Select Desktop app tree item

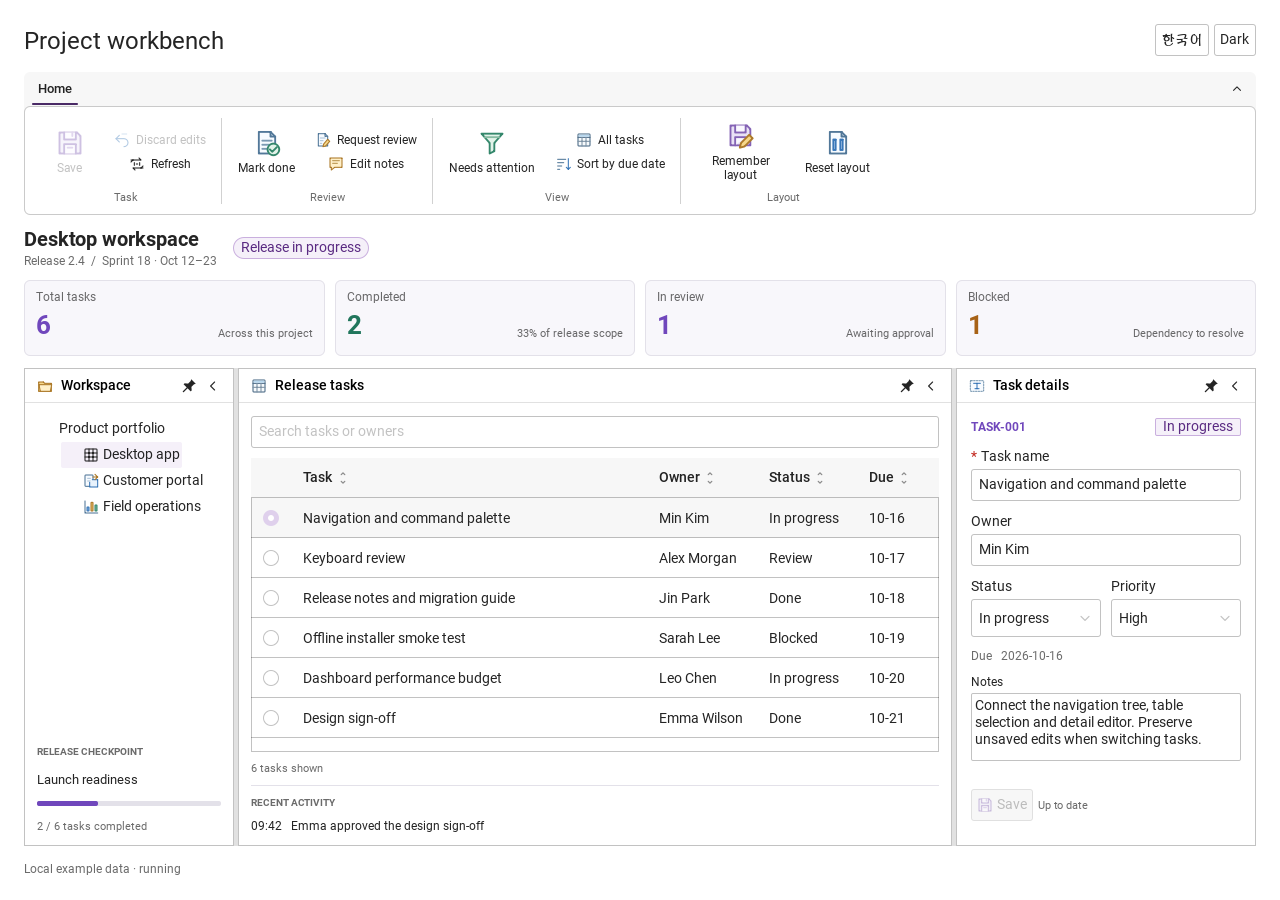click(122, 454)
